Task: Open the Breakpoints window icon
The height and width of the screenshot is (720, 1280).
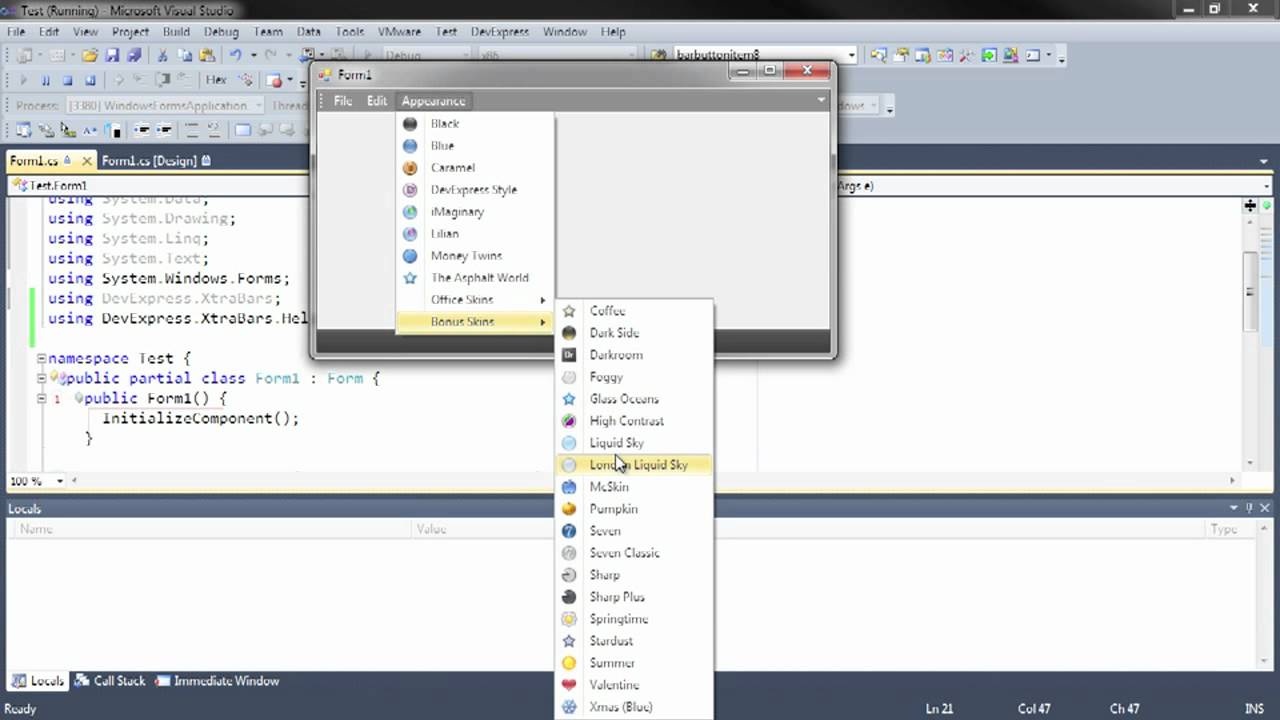Action: pyautogui.click(x=274, y=80)
